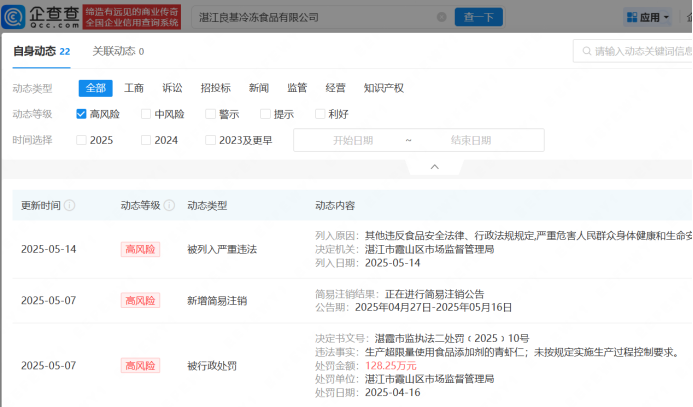Click the info icon next to 动态等级
Viewport: 693px width, 407px height.
168,205
